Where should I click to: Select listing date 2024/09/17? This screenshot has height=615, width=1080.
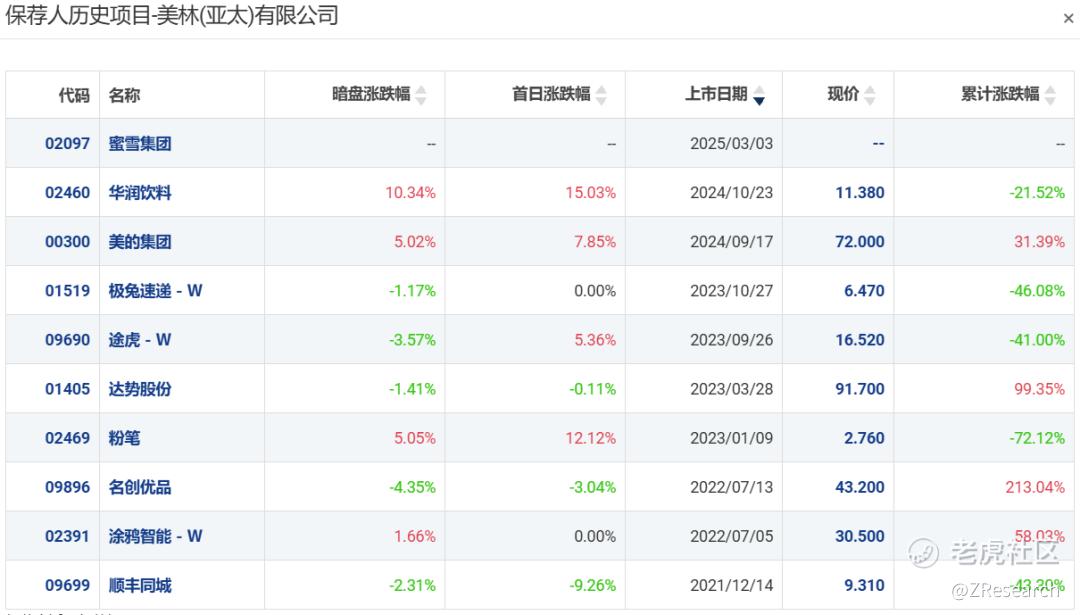click(x=731, y=242)
